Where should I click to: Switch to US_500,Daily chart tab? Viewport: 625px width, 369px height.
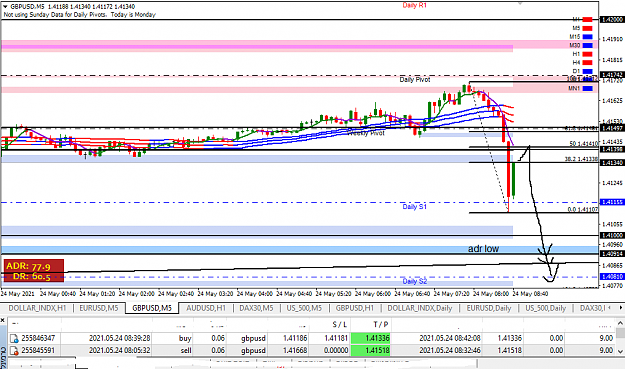(x=545, y=308)
